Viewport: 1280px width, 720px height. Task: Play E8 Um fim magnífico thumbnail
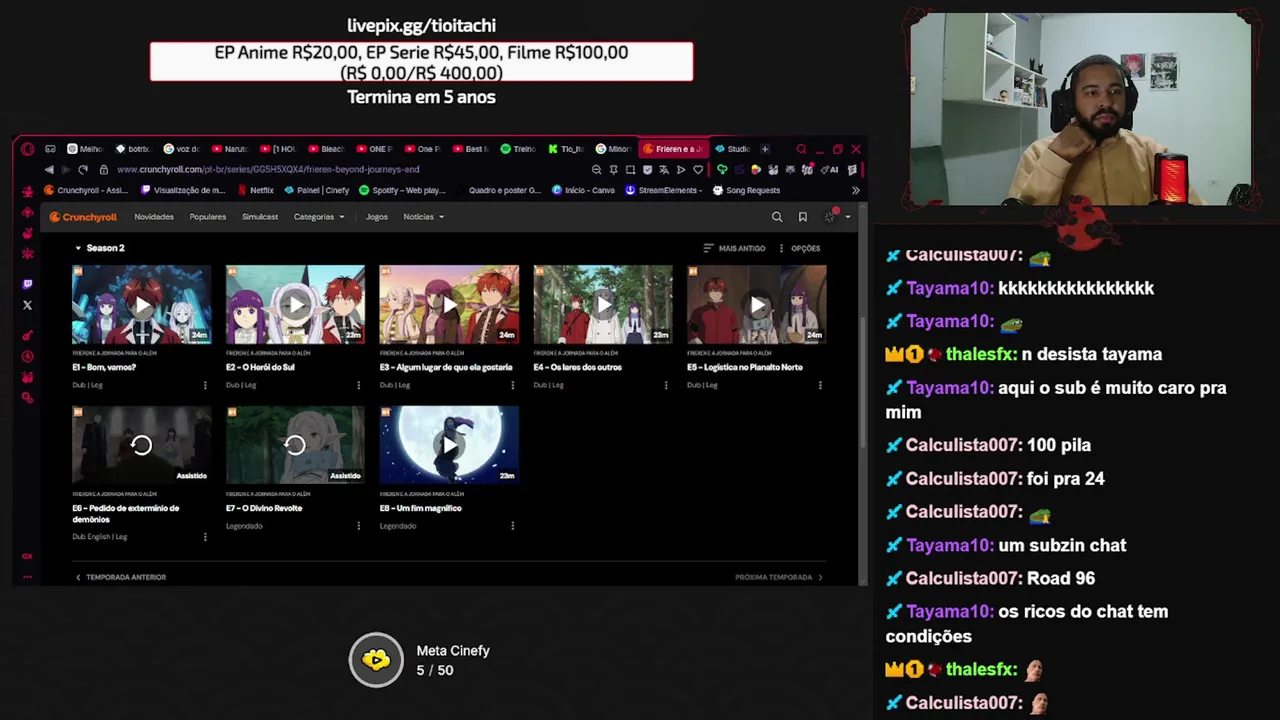pos(449,445)
